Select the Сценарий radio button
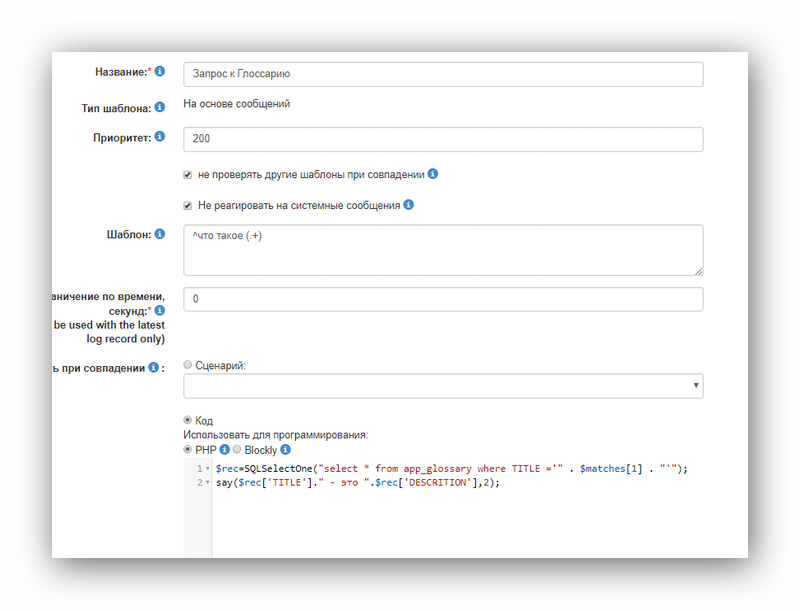The width and height of the screenshot is (800, 610). pyautogui.click(x=188, y=366)
